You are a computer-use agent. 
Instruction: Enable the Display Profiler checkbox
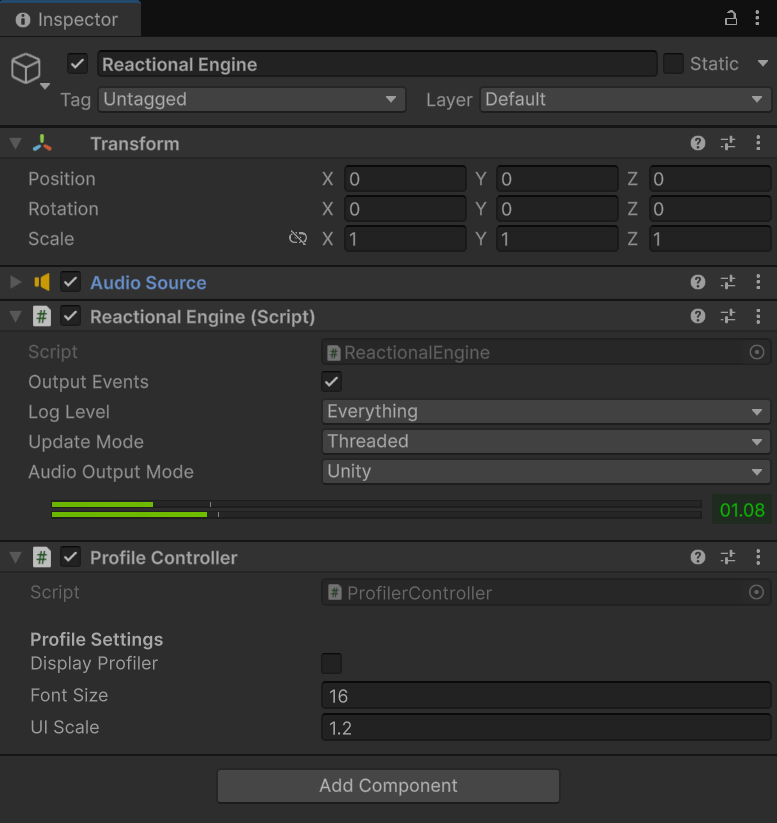pos(332,664)
